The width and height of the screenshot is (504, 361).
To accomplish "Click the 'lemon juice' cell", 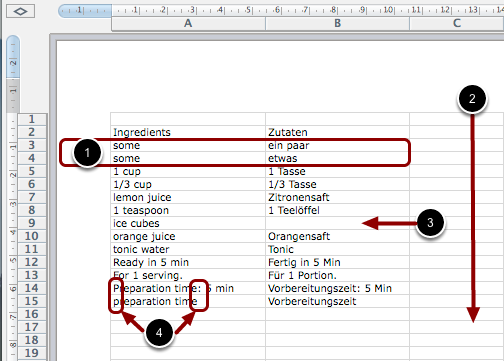I will tap(188, 197).
